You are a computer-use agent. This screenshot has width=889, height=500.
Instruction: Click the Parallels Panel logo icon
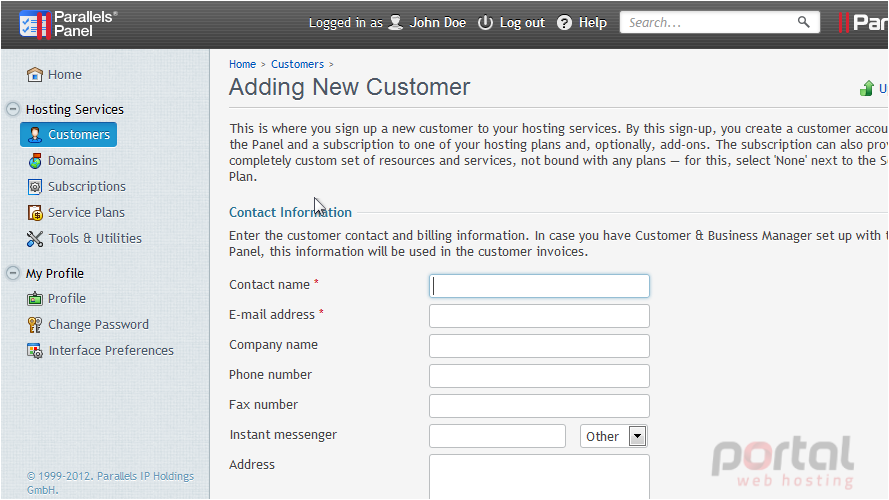pyautogui.click(x=34, y=24)
